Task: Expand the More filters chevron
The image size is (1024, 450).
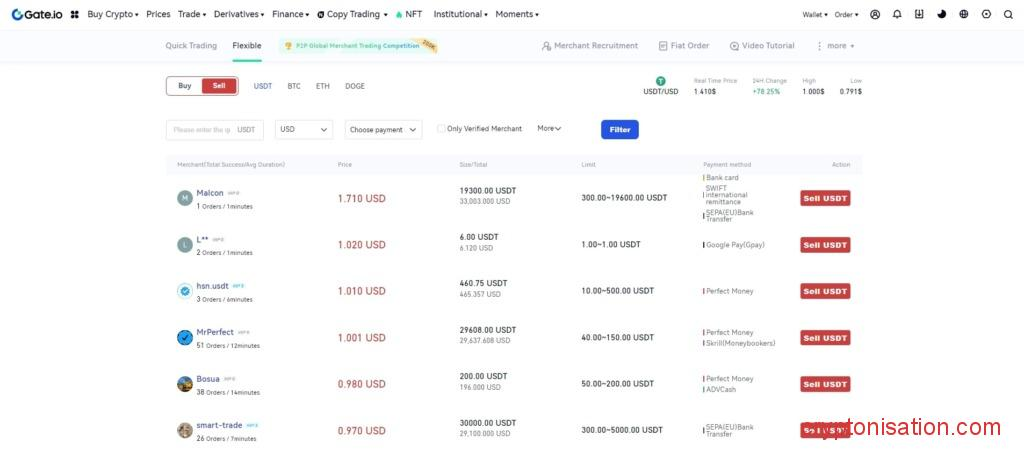Action: click(x=549, y=128)
